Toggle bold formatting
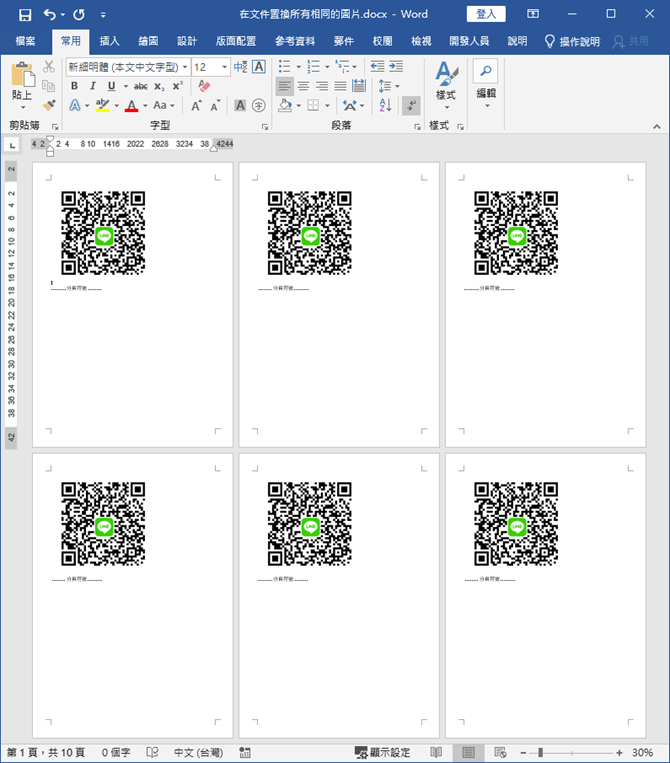Image resolution: width=670 pixels, height=763 pixels. [74, 86]
